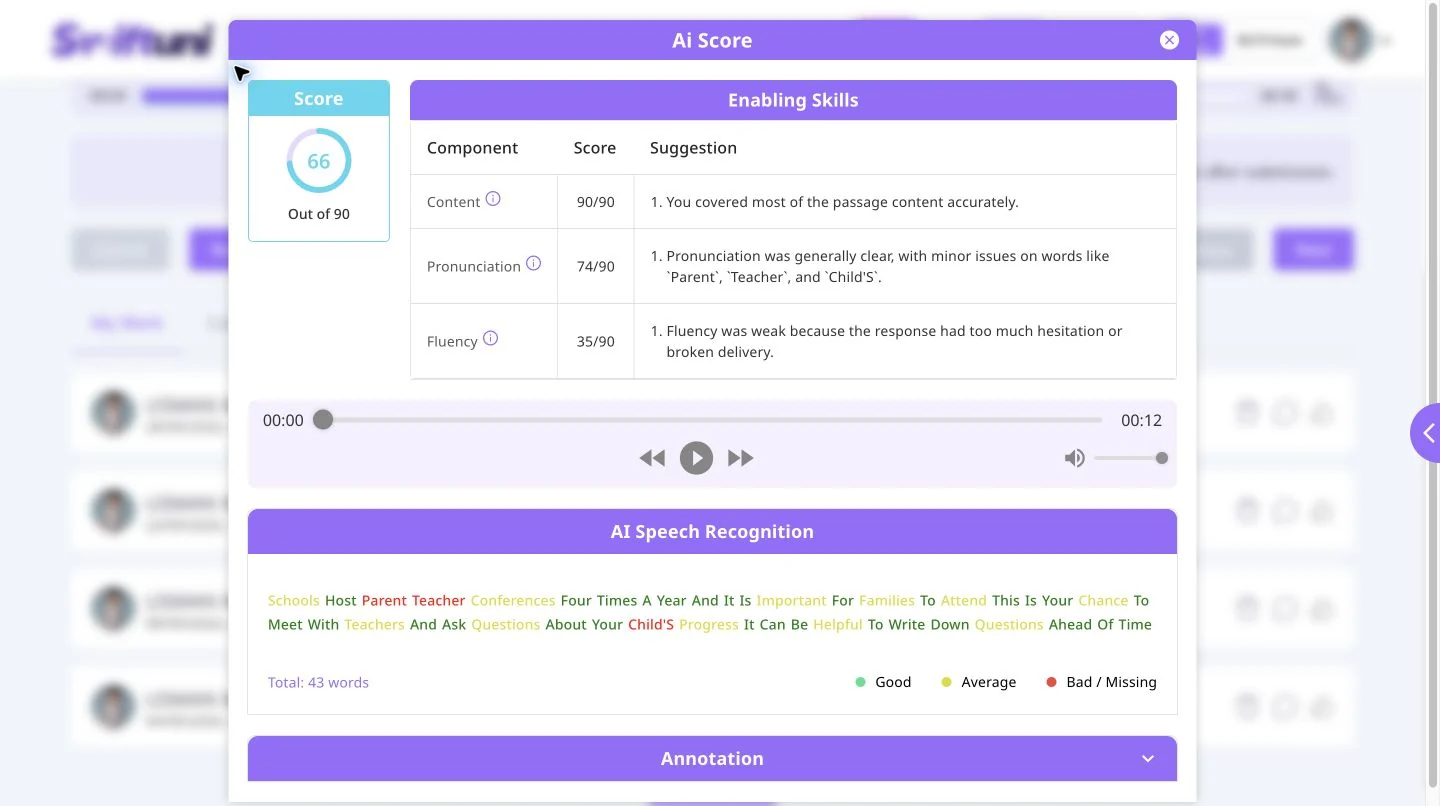Expand the Annotation section
1440x806 pixels.
(712, 759)
